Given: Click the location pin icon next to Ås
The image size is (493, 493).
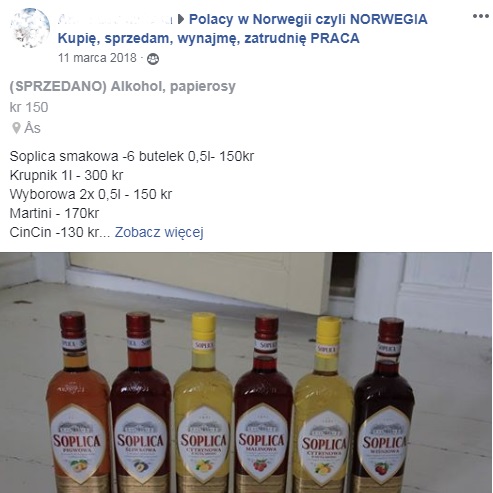Looking at the screenshot, I should coord(16,128).
